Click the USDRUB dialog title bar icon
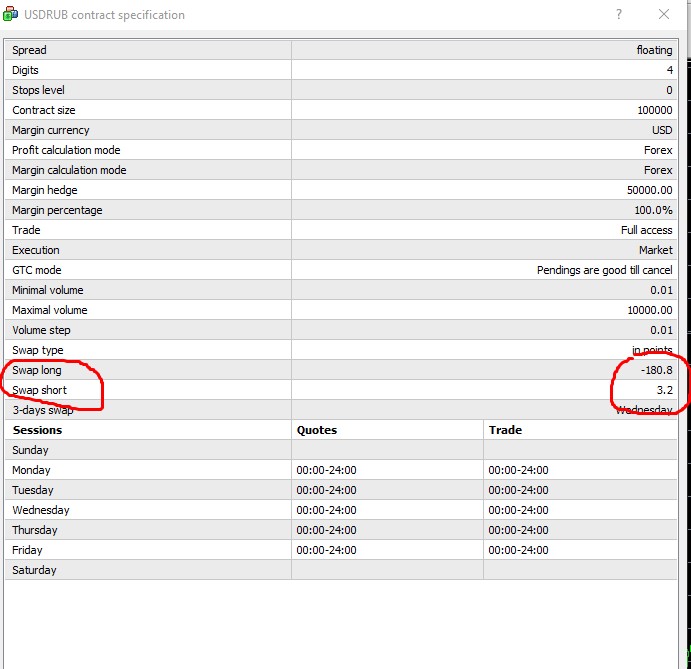Screen dimensions: 691x669 point(11,15)
